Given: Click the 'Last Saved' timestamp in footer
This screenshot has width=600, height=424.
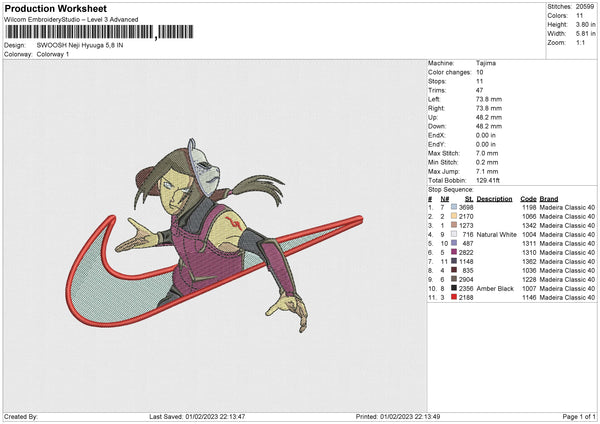Looking at the screenshot, I should (x=197, y=416).
